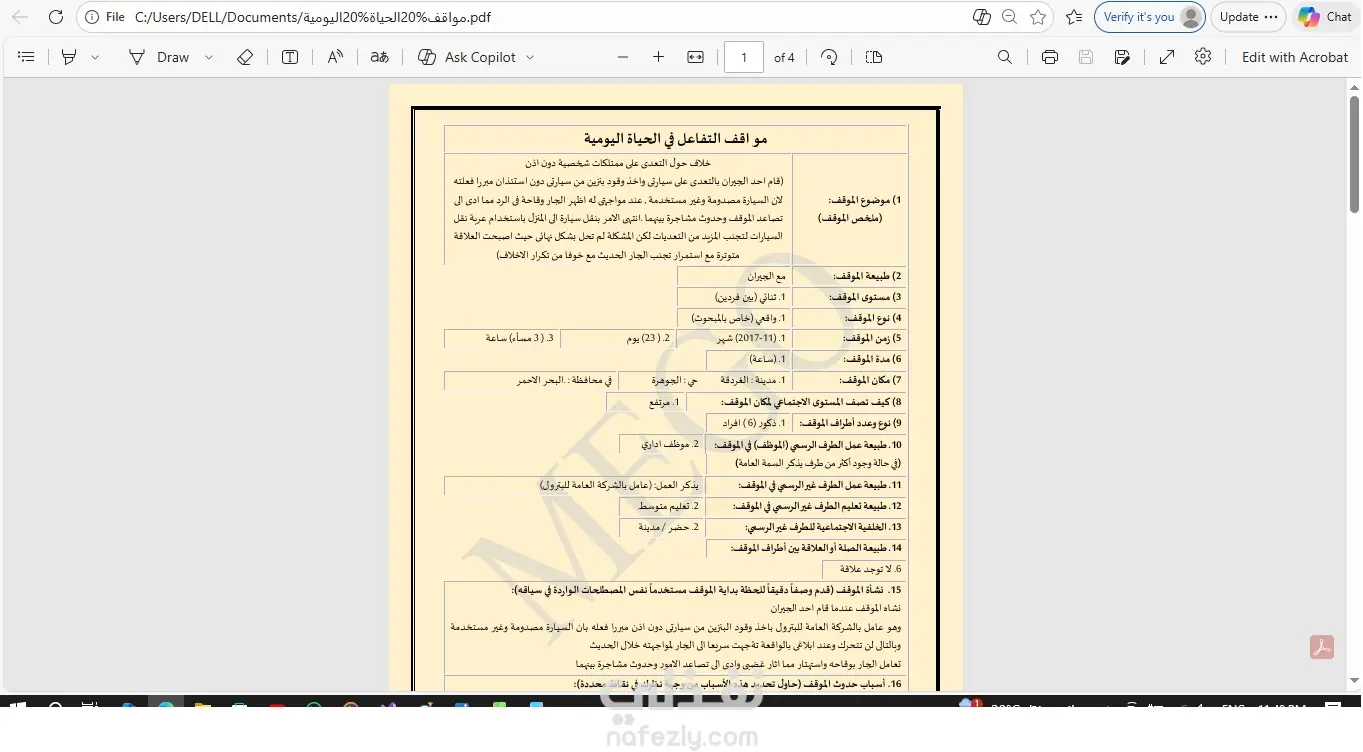Click the browser Update button
This screenshot has width=1363, height=752.
(x=1248, y=17)
